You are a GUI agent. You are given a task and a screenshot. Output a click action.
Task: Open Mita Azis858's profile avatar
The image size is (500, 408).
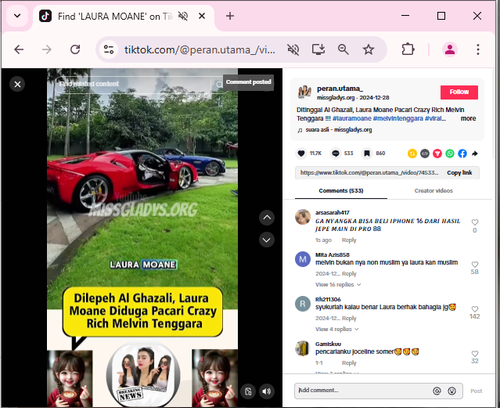pyautogui.click(x=303, y=259)
